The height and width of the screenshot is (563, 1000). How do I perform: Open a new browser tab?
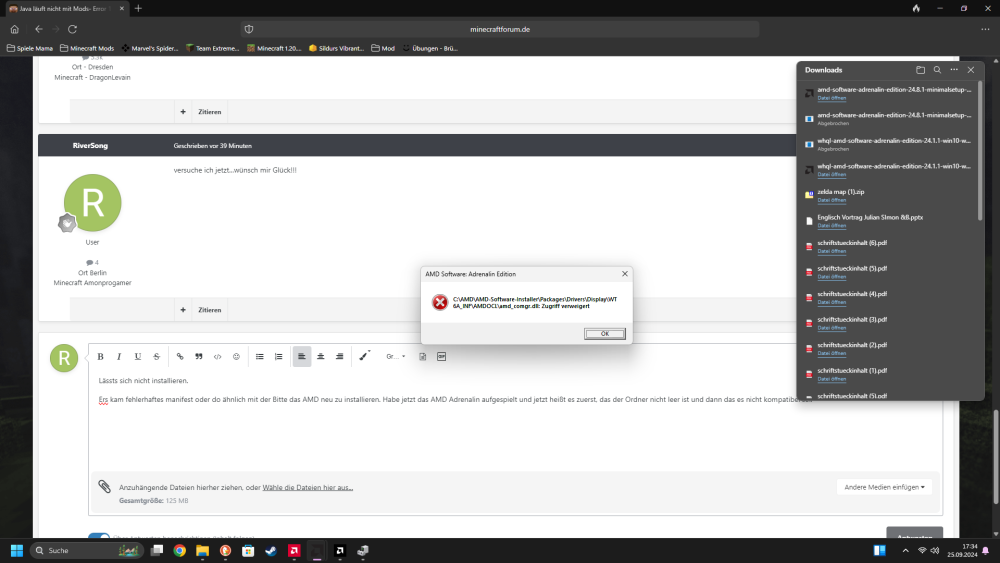click(x=138, y=8)
